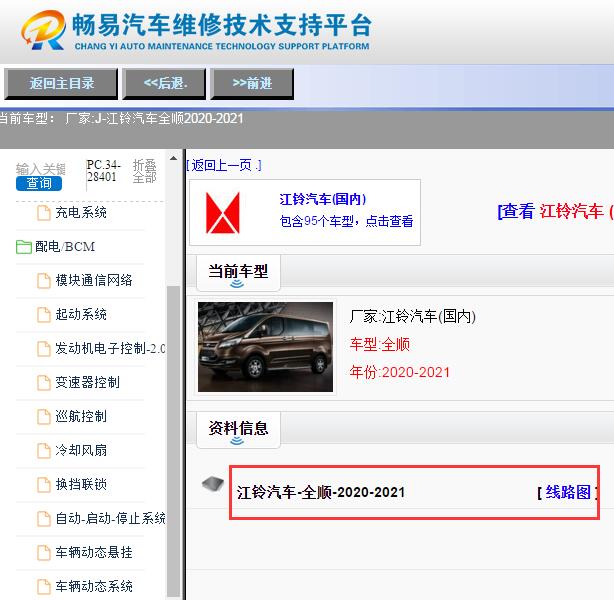Click the document icon beside 巡航控制
The width and height of the screenshot is (614, 600).
[43, 417]
